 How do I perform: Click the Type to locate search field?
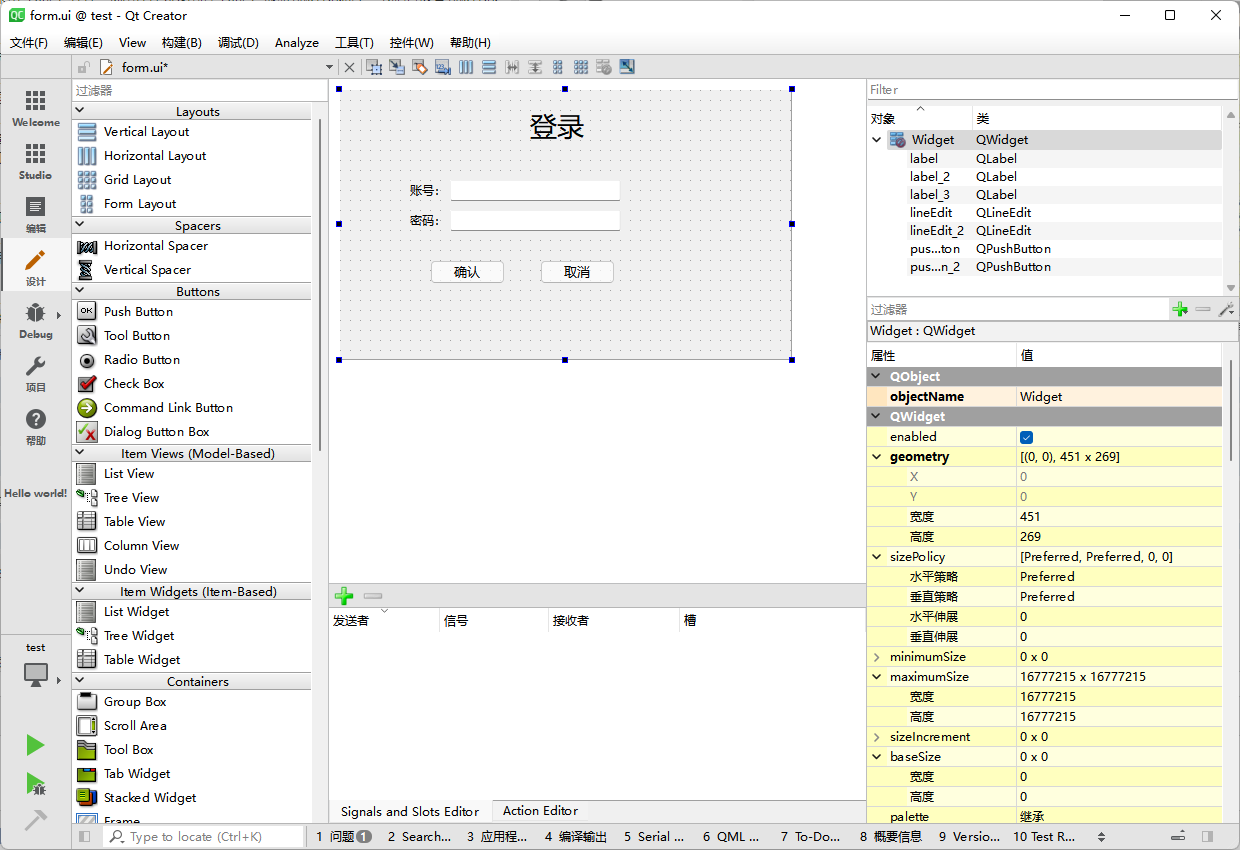(x=204, y=836)
